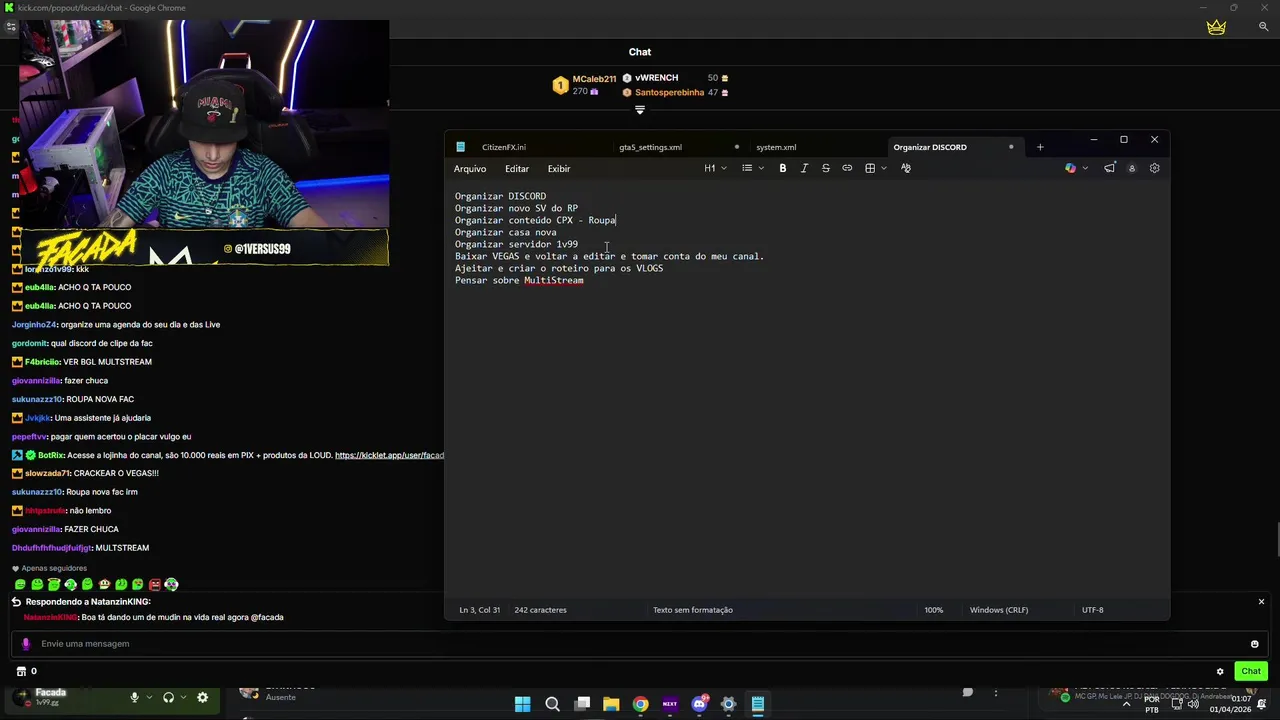Open Discord from the taskbar
1280x720 pixels.
[x=699, y=704]
